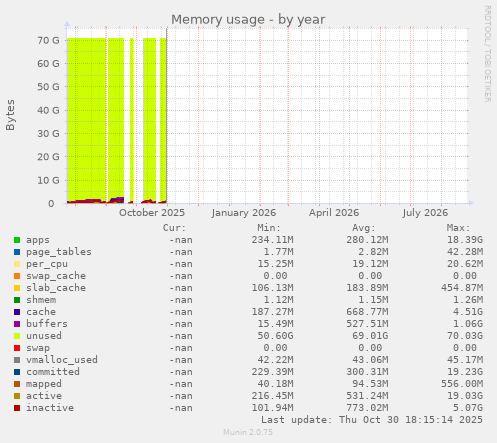
Task: Click apps max value 18.39G
Action: (x=465, y=240)
